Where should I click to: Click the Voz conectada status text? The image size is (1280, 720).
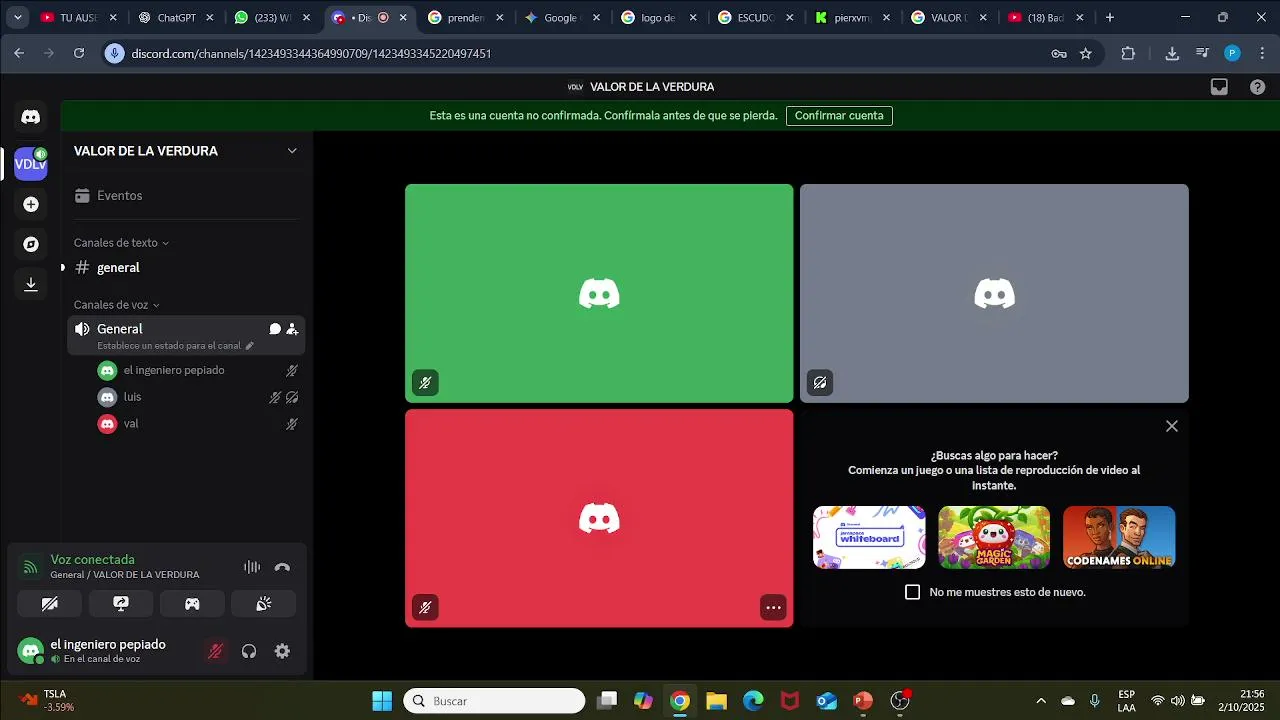pos(92,560)
